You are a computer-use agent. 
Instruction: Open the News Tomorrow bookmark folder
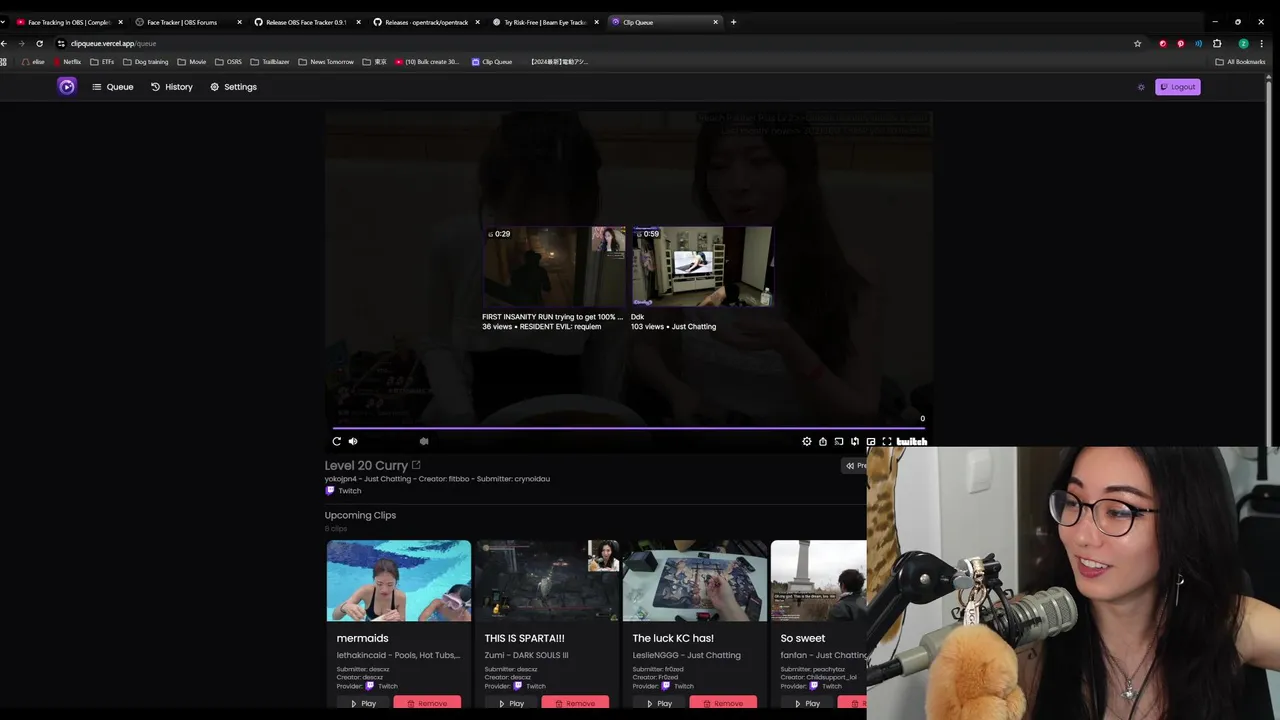click(326, 62)
